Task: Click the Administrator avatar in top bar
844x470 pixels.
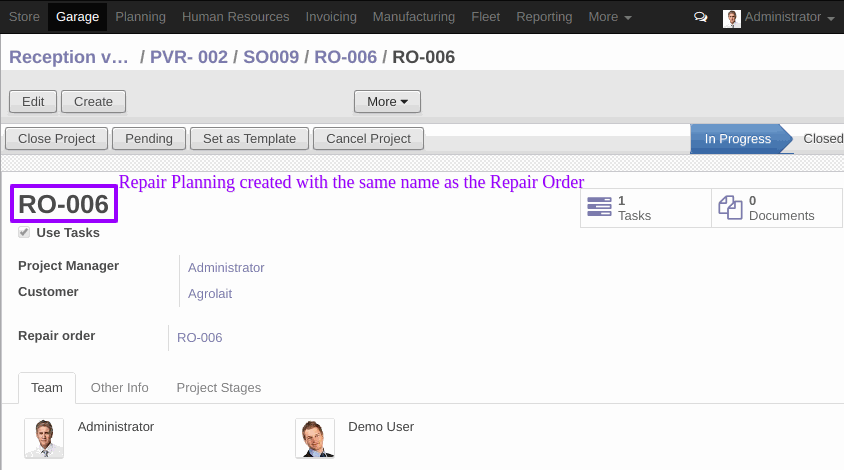Action: (x=732, y=18)
